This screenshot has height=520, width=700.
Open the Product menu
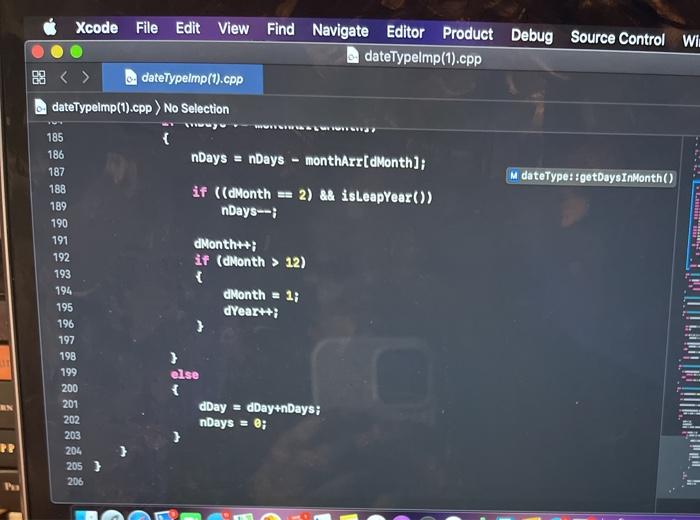click(x=468, y=33)
